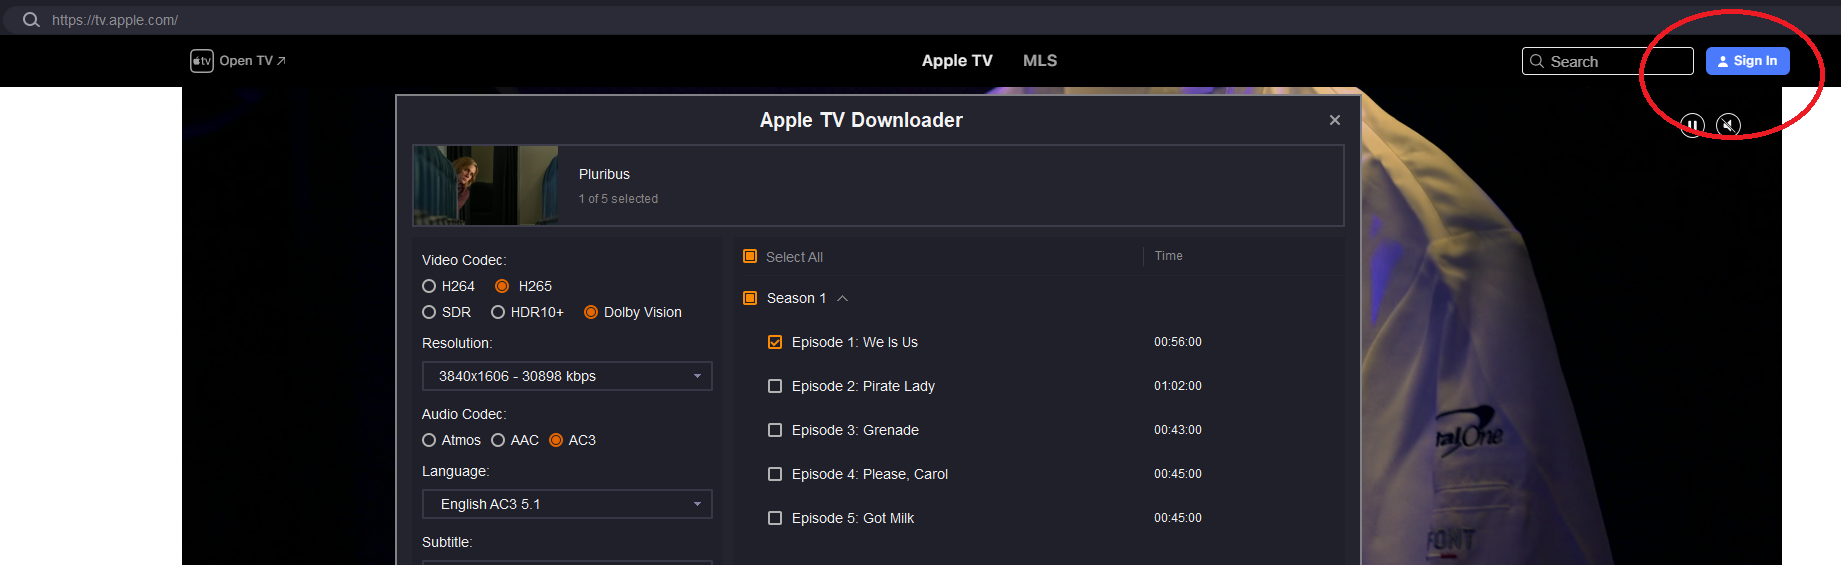Click the 01:02:00 duration
1841x565 pixels.
1178,386
